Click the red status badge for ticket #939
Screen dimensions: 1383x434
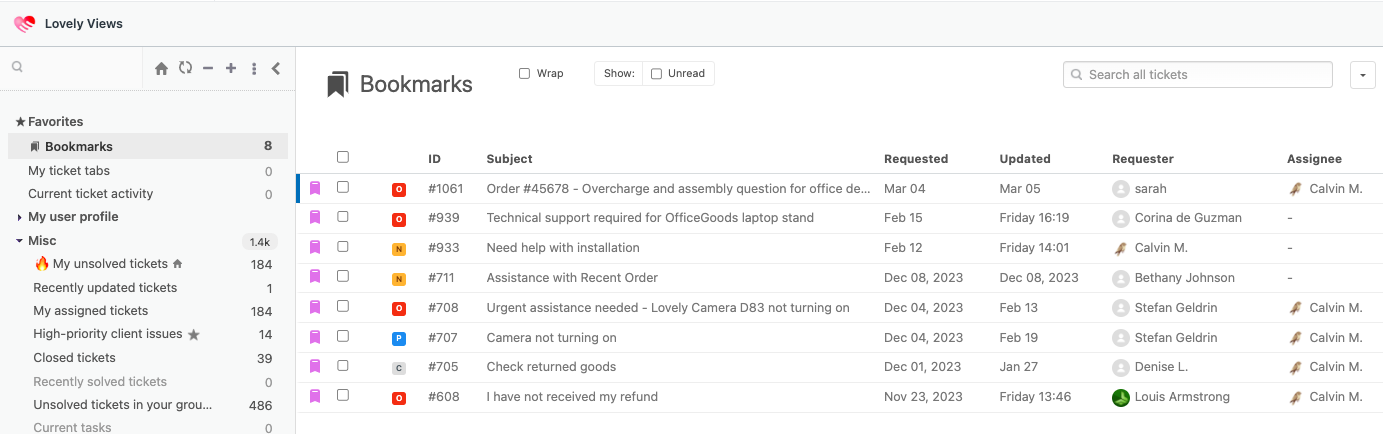(x=399, y=219)
